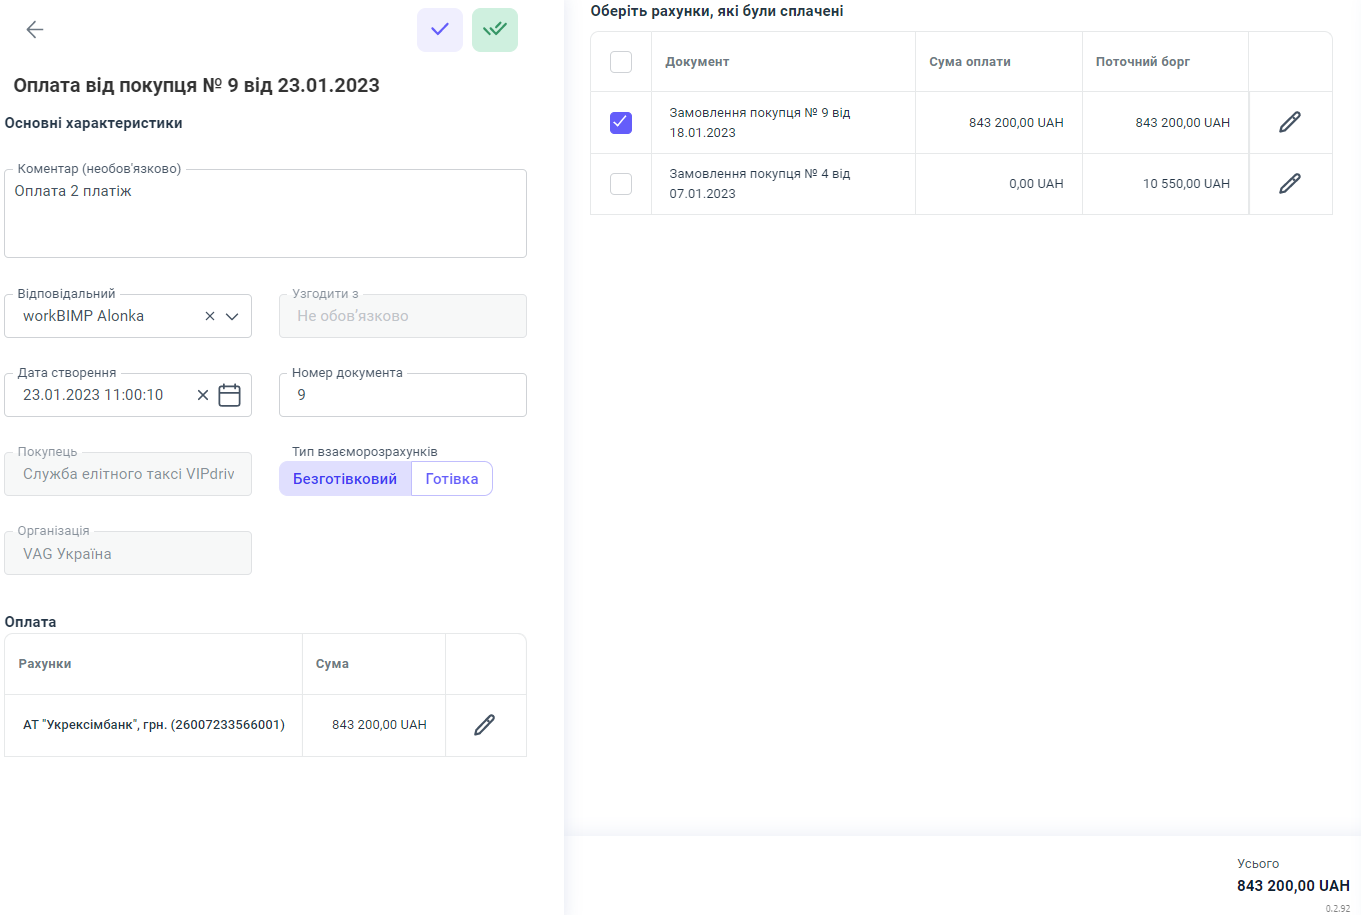Open the Узгодити з dropdown field
Viewport: 1361px width, 915px height.
coord(402,316)
